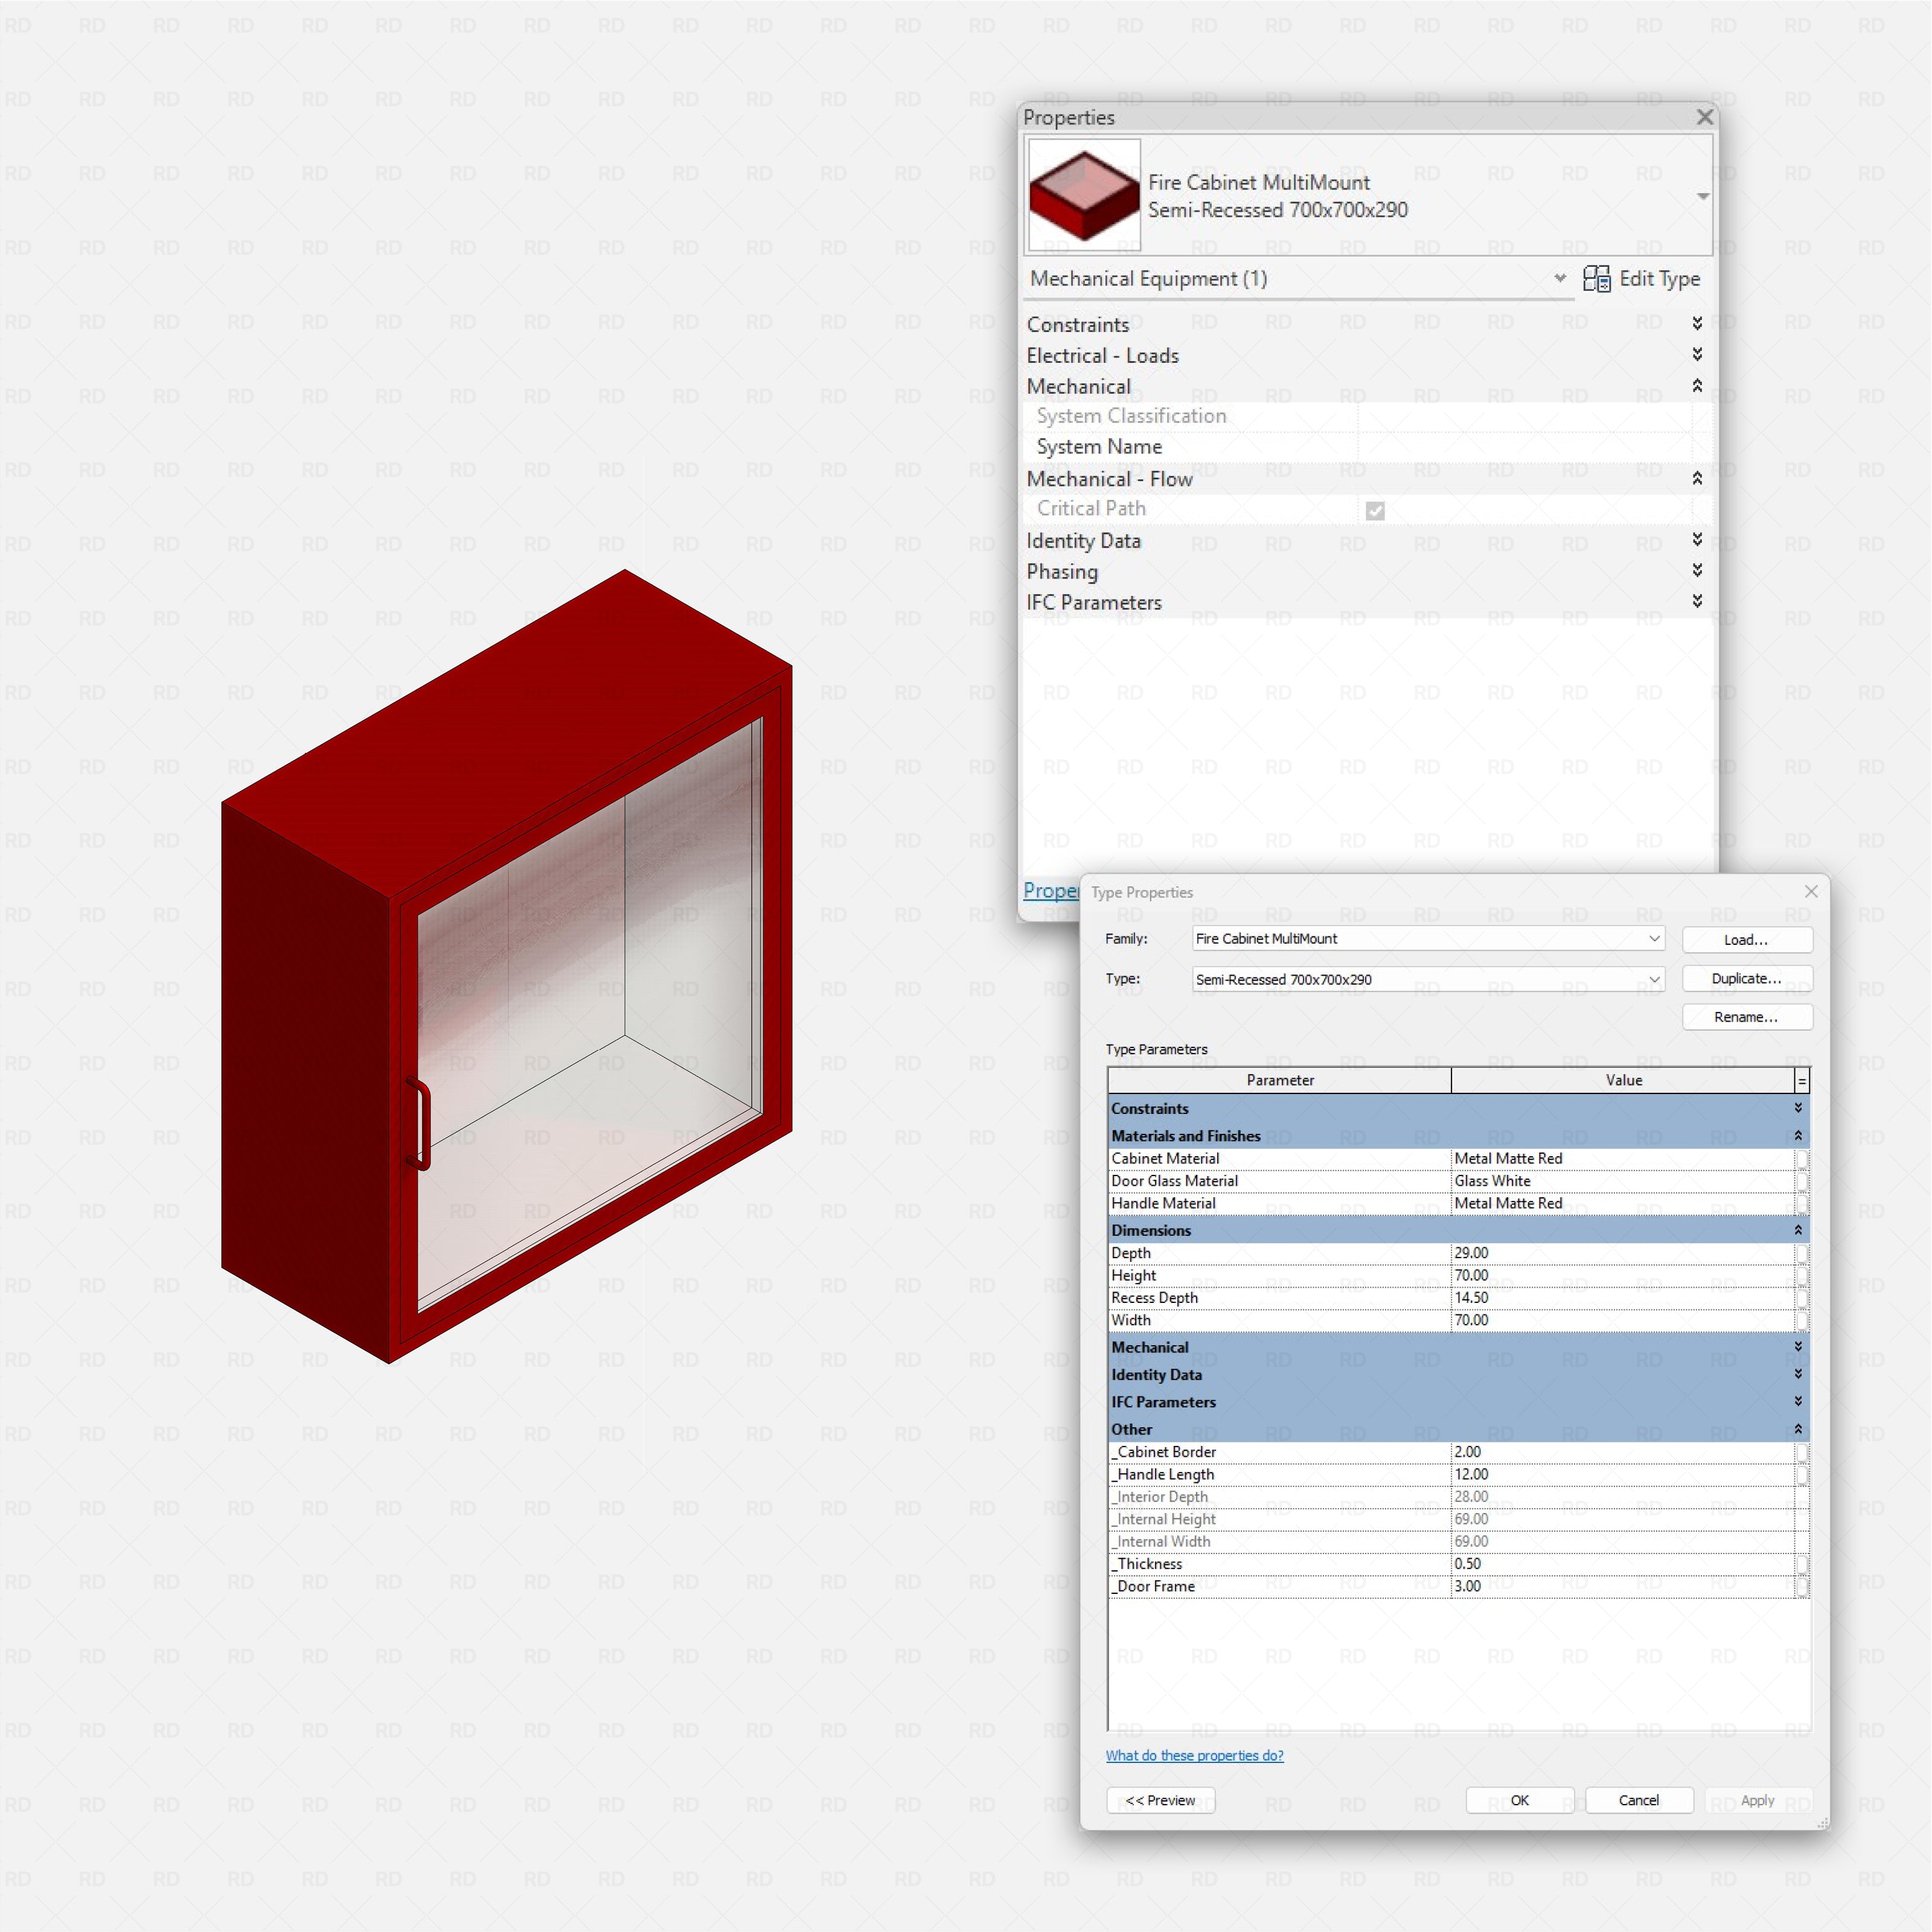Click the << Preview button
1932x1932 pixels.
click(1160, 1800)
